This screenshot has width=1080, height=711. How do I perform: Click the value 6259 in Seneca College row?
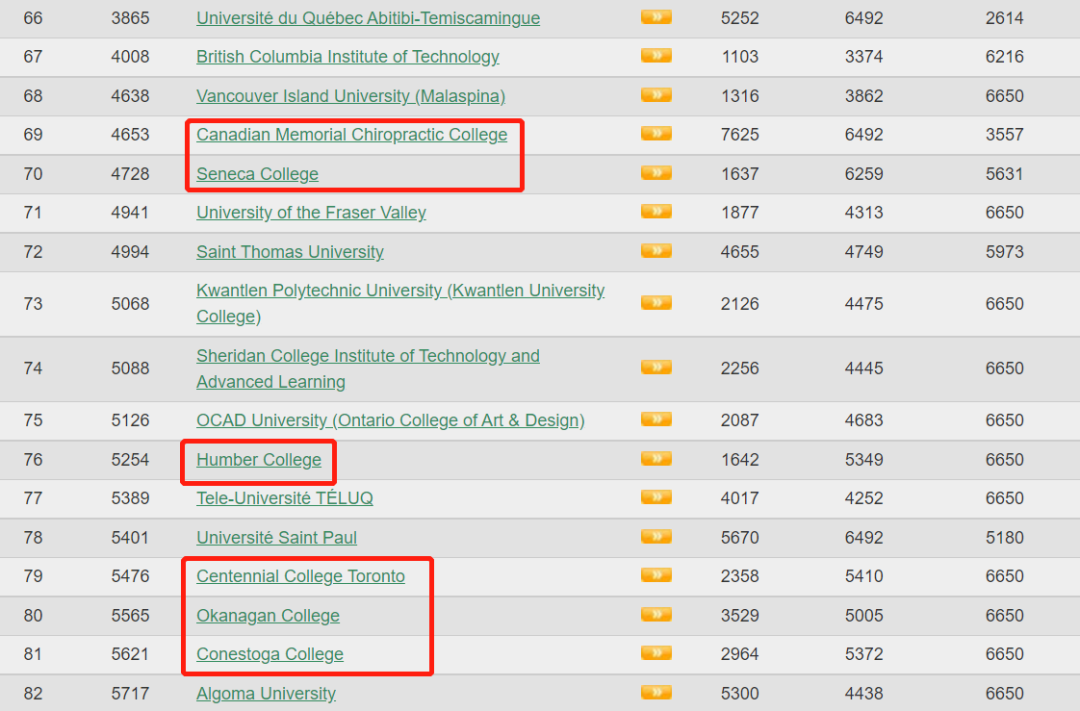(x=864, y=174)
